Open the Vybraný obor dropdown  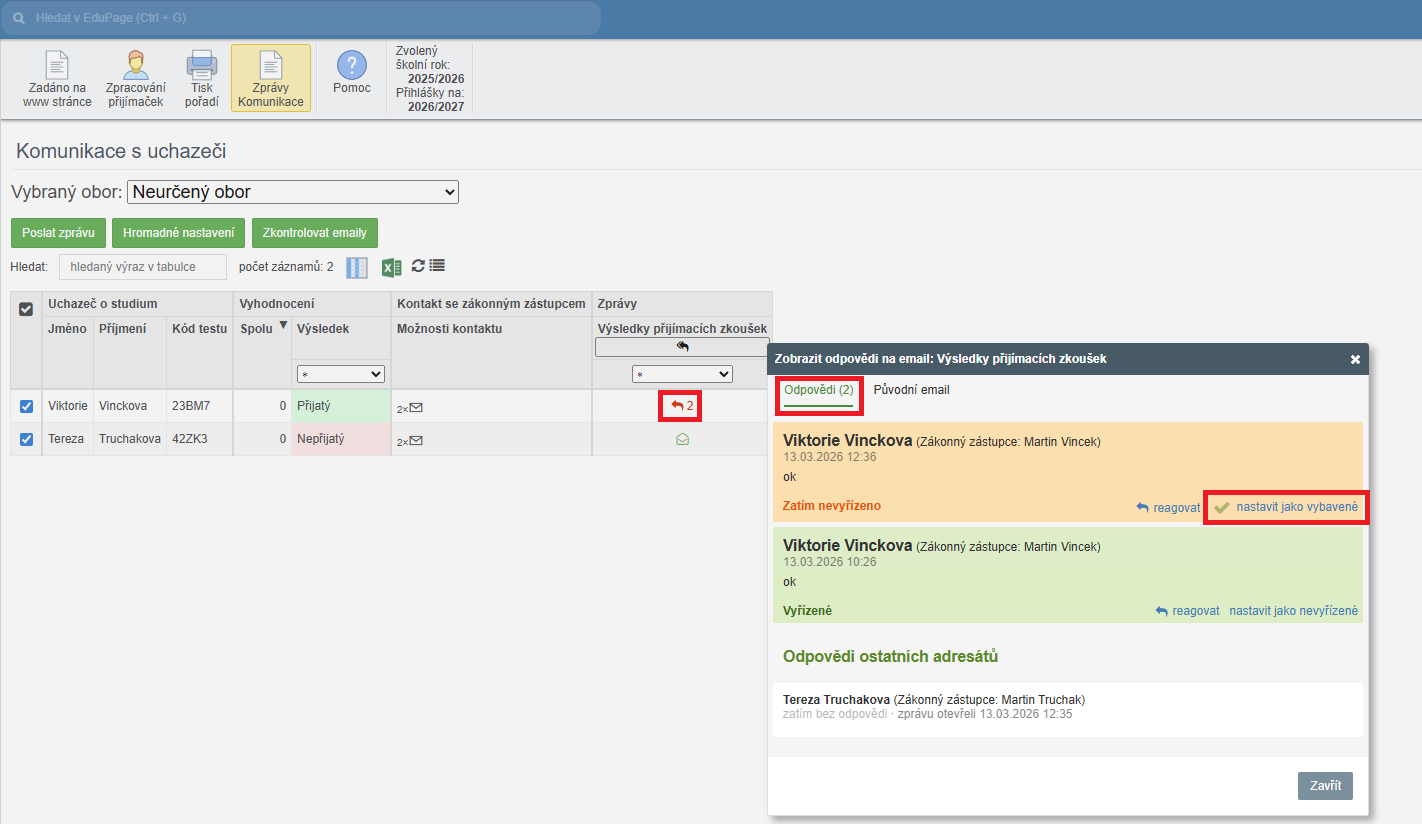(x=292, y=192)
